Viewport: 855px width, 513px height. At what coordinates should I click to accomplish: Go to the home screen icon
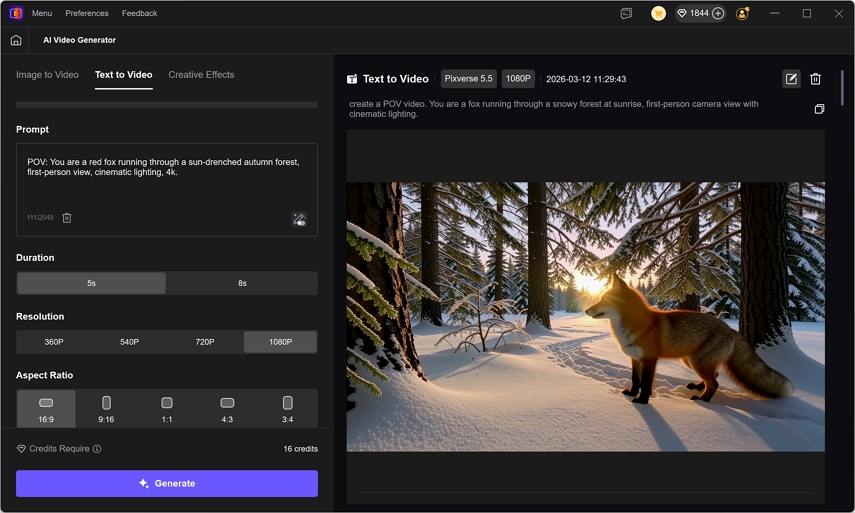[x=16, y=40]
